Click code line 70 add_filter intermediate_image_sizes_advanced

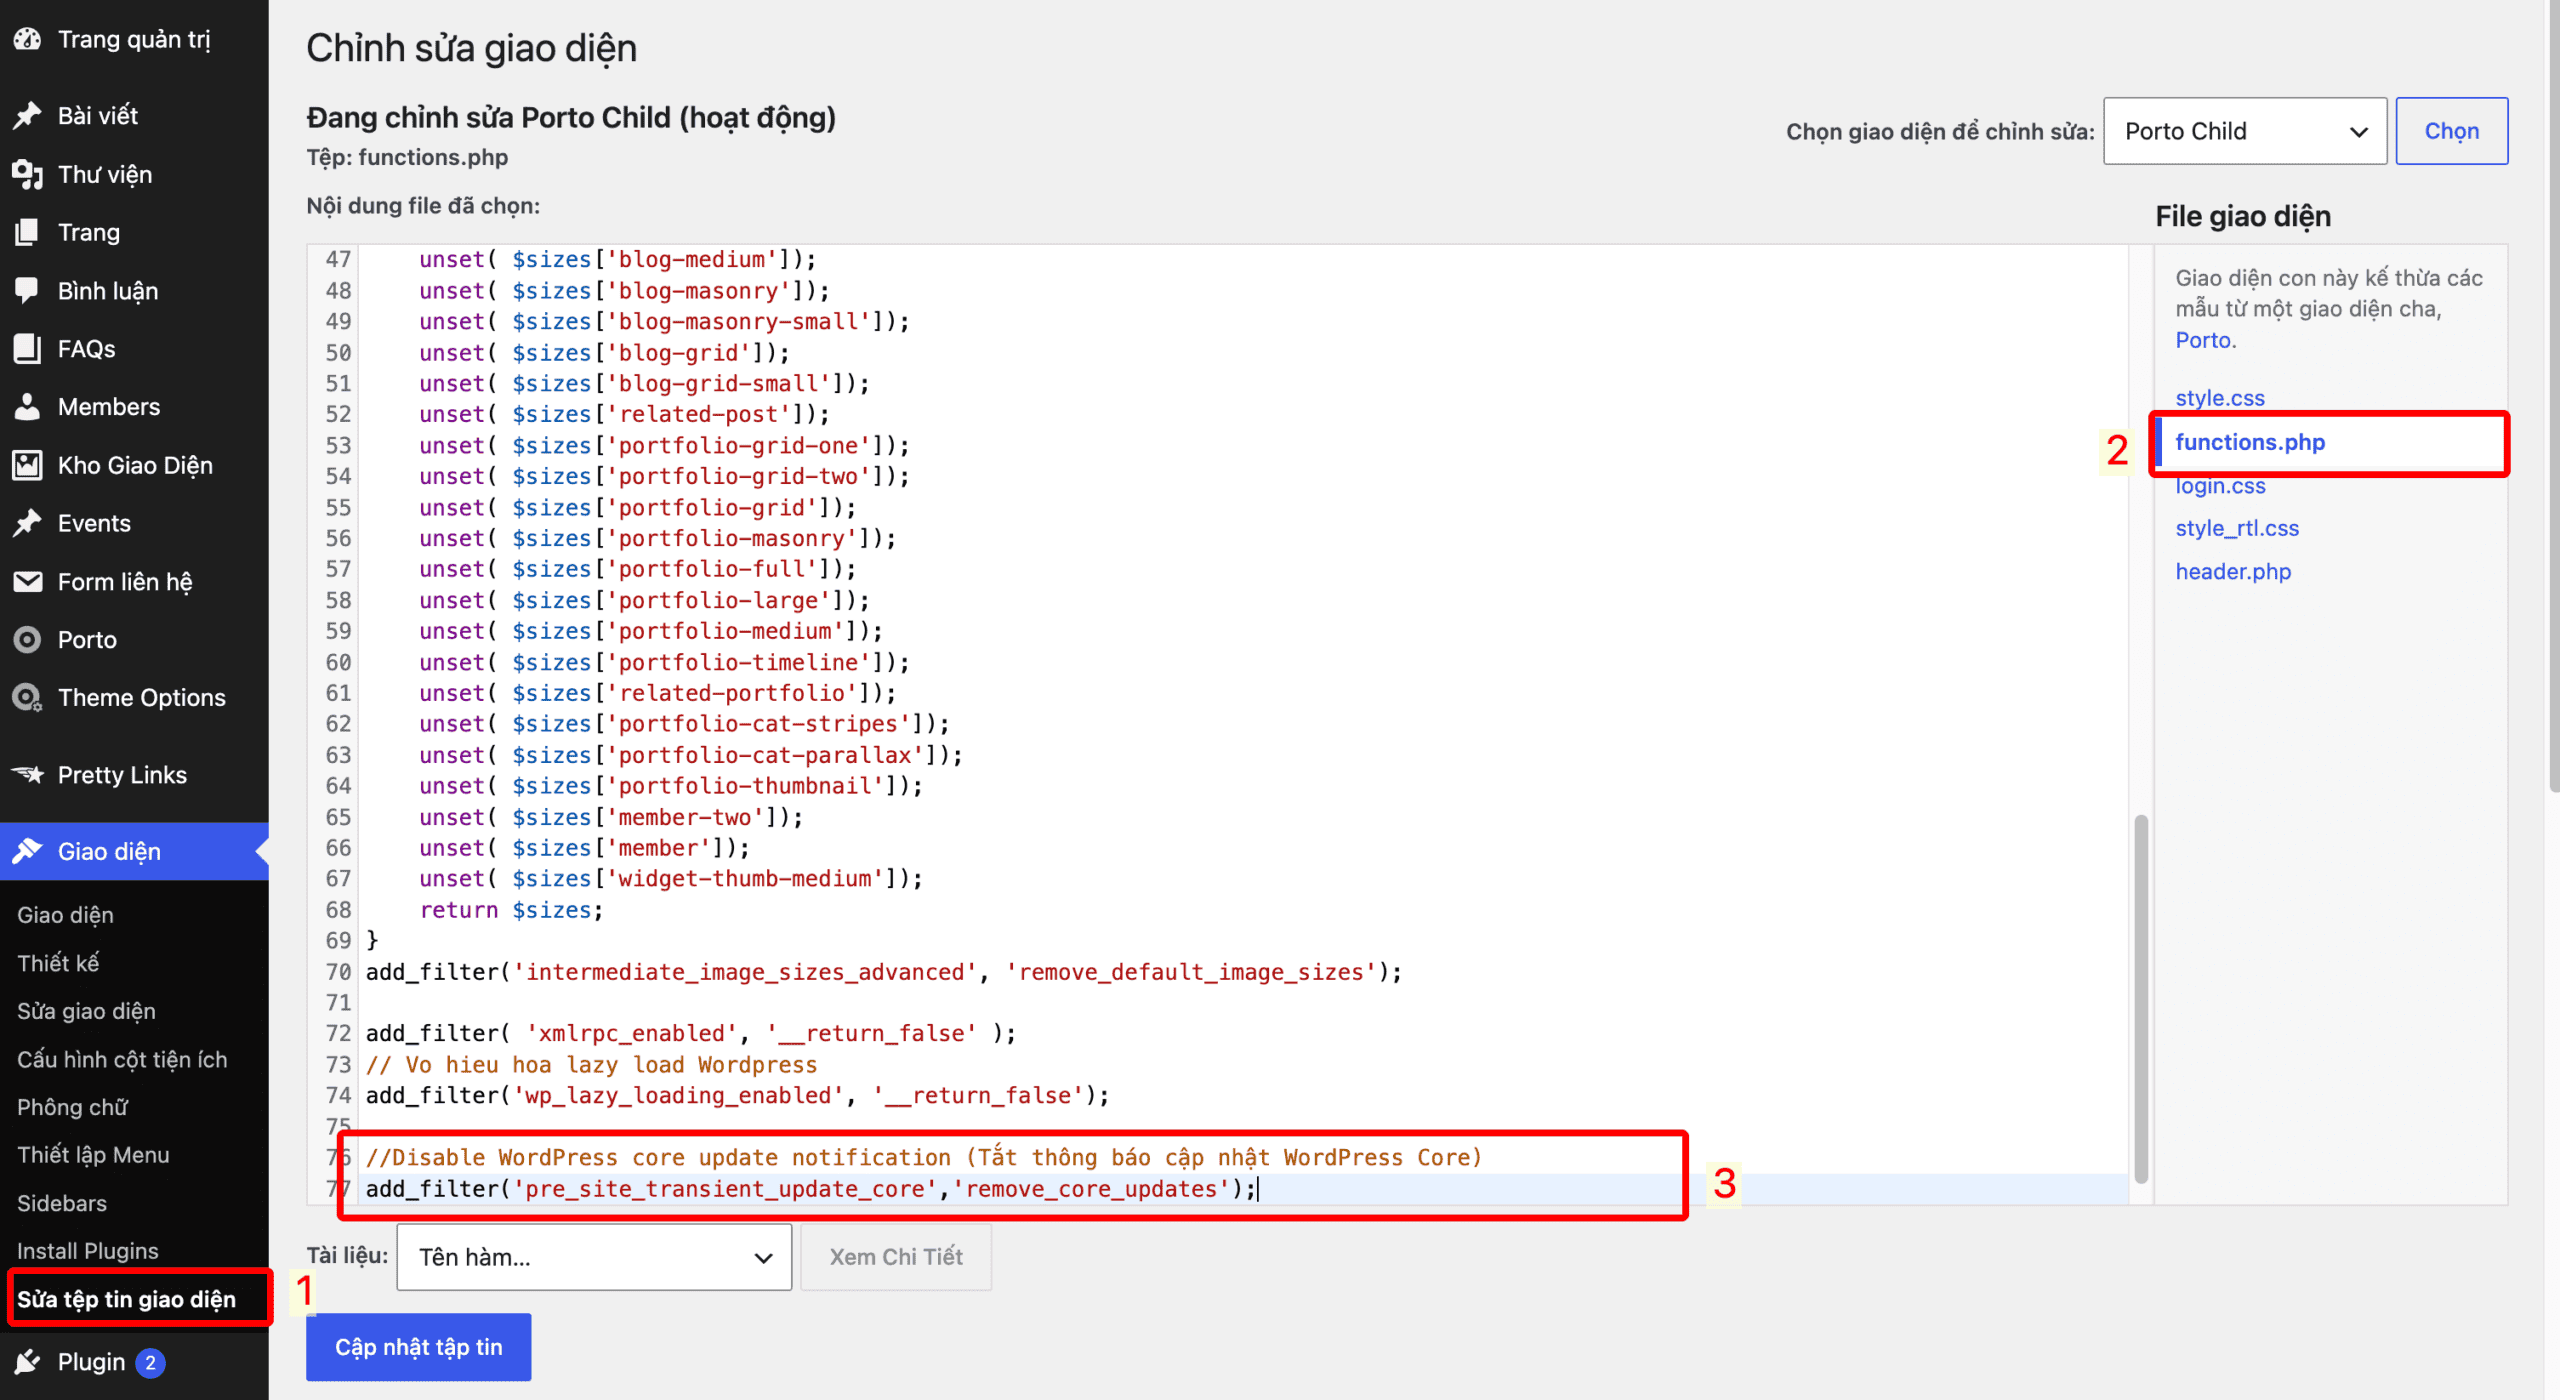[x=884, y=972]
